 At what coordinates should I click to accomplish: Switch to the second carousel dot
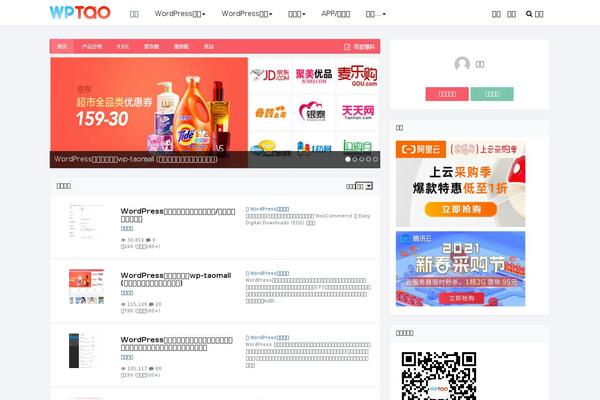(x=355, y=159)
